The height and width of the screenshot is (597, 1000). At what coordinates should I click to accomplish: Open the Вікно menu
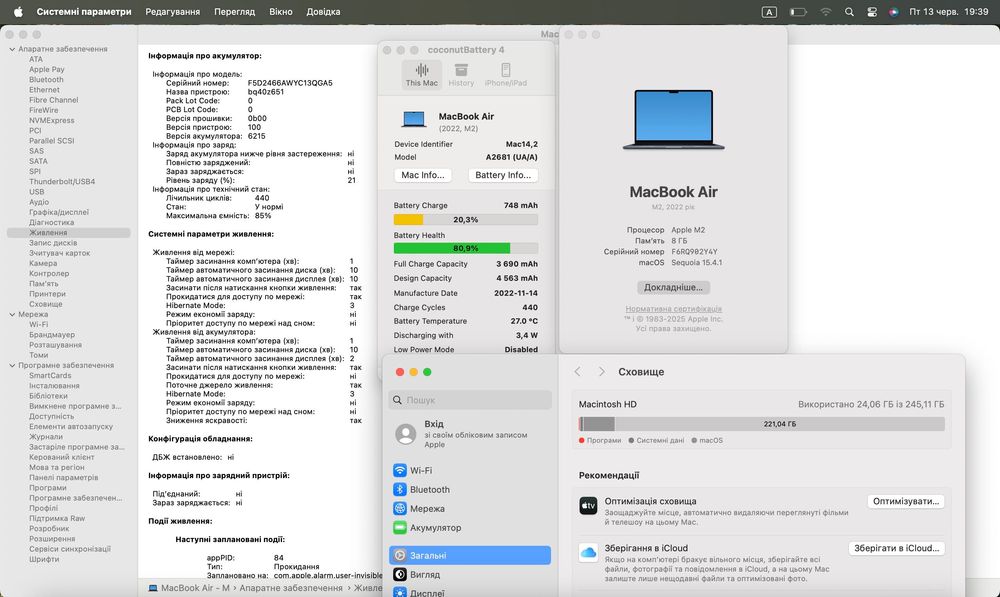click(x=281, y=11)
